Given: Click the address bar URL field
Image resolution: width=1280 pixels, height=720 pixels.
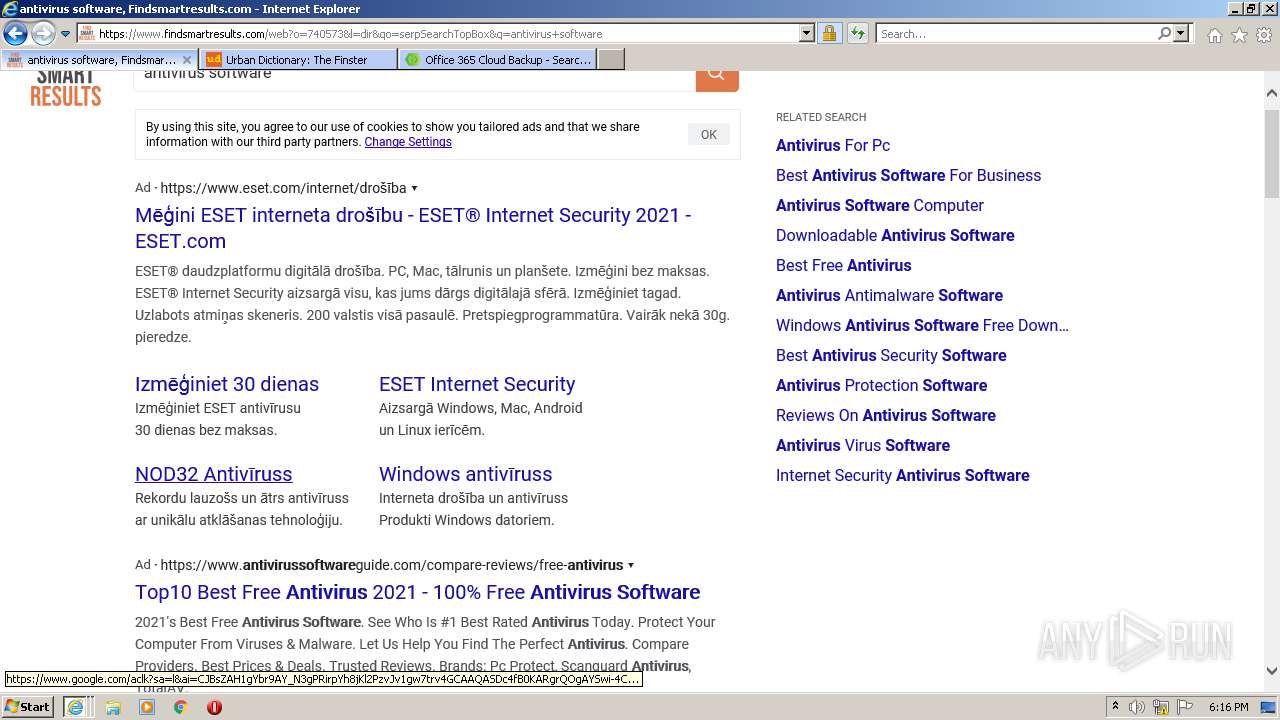Looking at the screenshot, I should (448, 34).
